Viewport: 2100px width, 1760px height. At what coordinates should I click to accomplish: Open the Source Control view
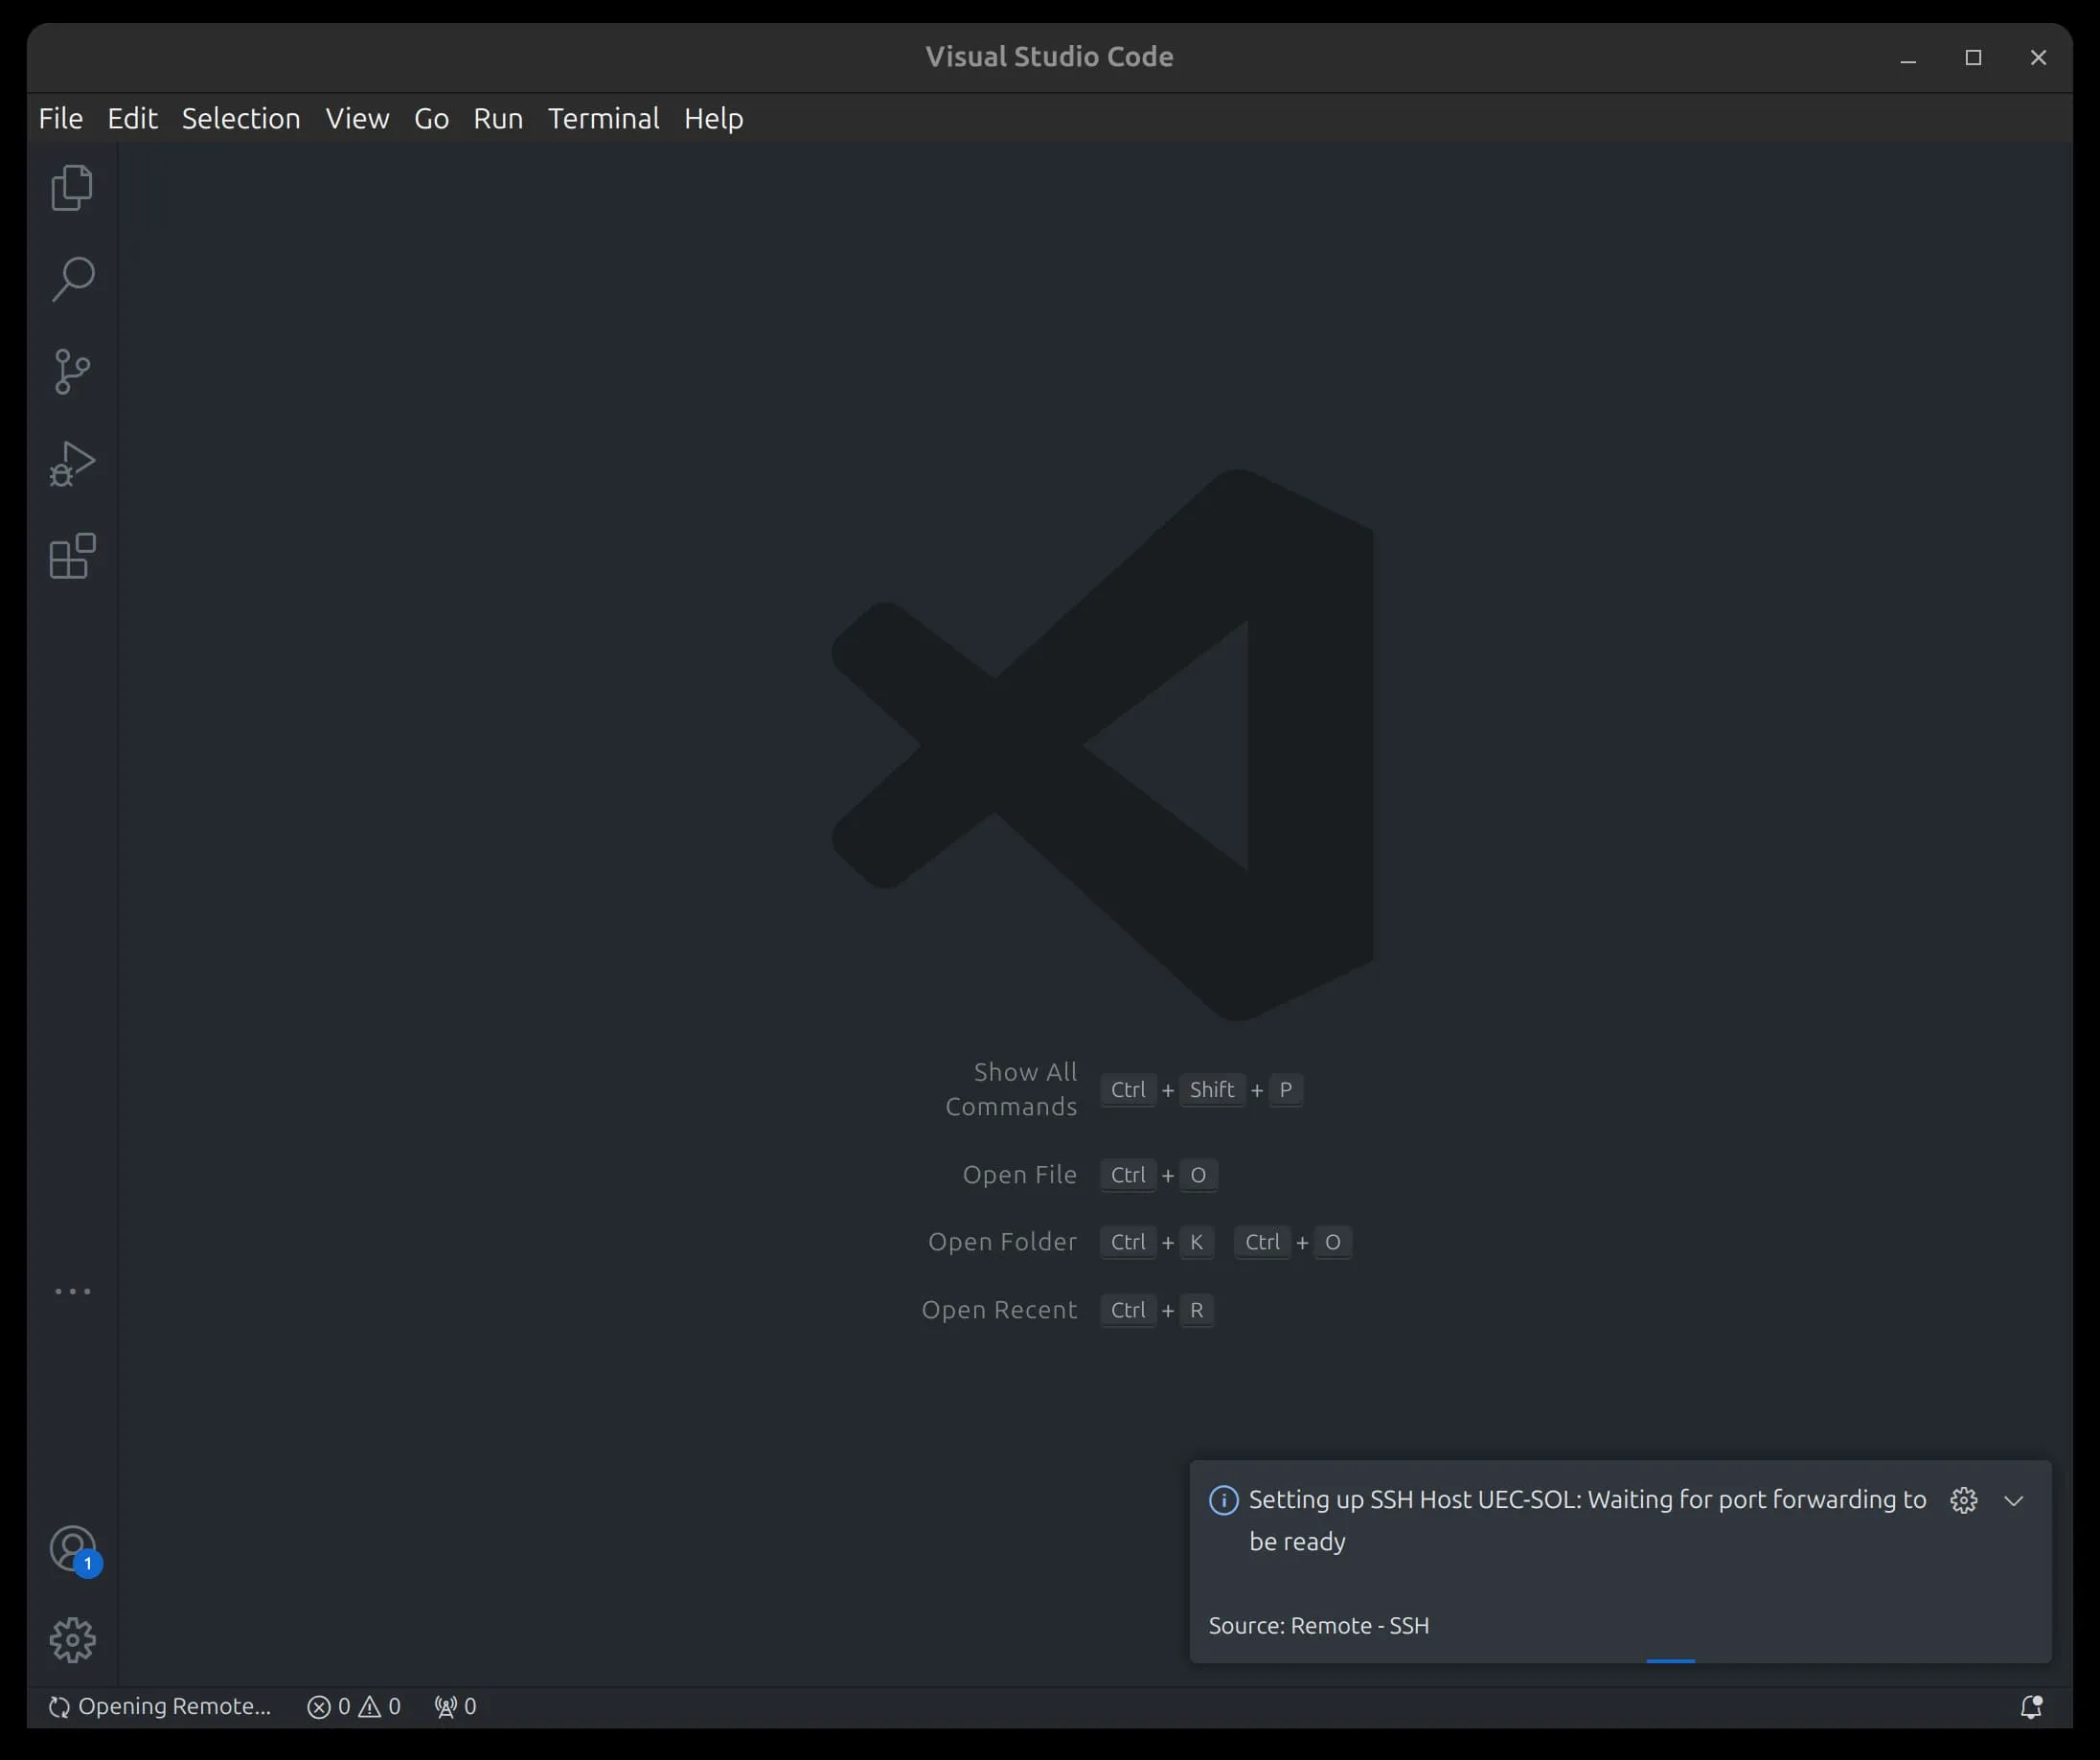(72, 372)
